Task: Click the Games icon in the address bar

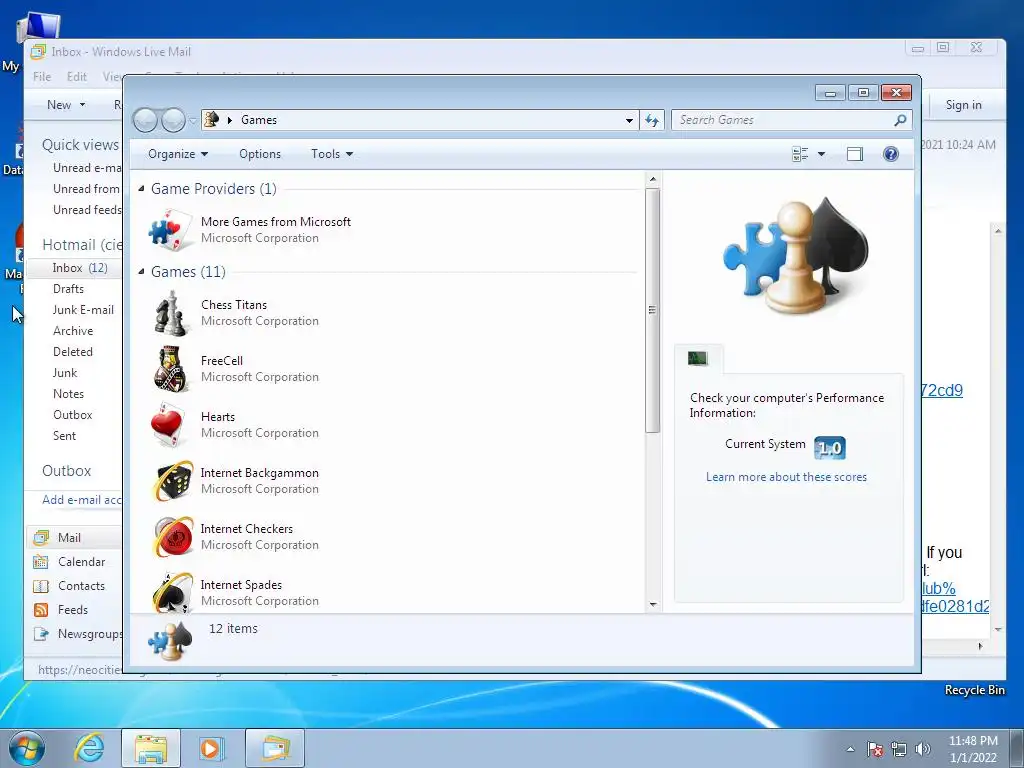Action: (212, 120)
